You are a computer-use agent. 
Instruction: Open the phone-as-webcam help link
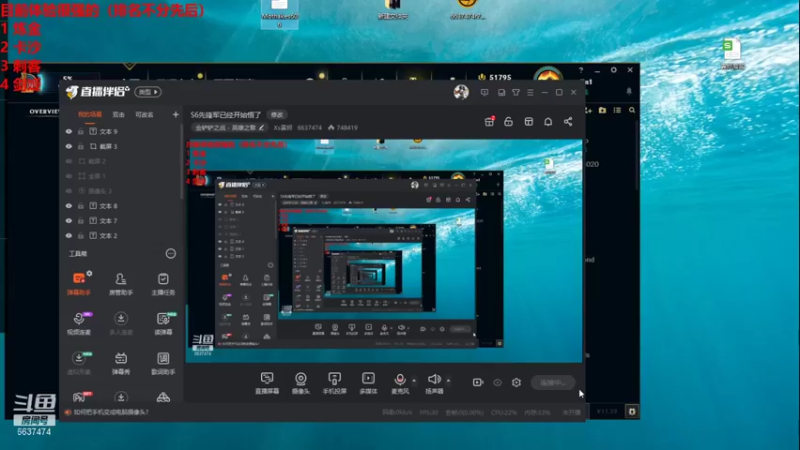click(x=111, y=412)
